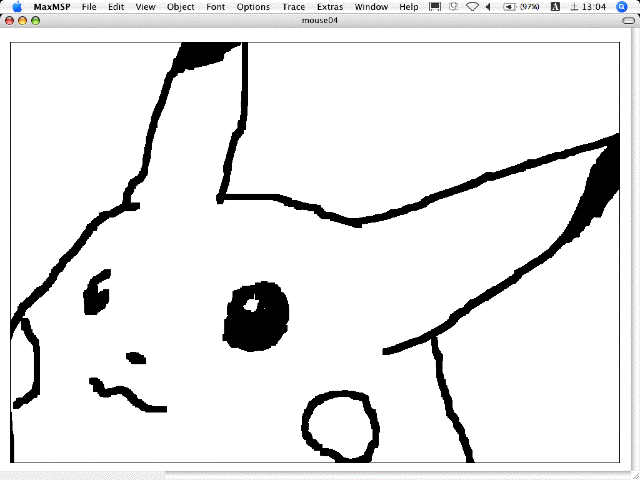Open the Font menu

[x=216, y=7]
